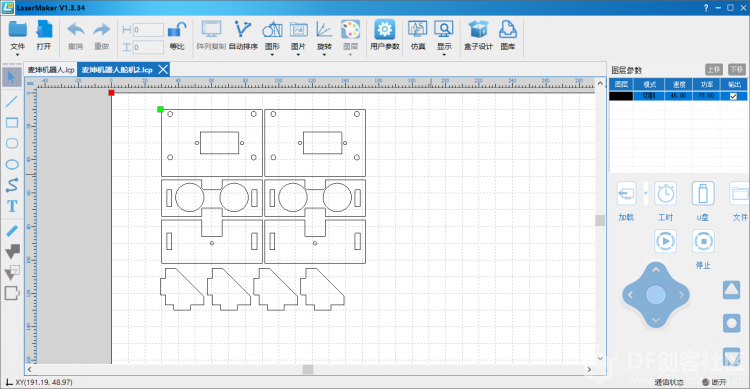Click the 文件 folder icon in right panel
Screen dimensions: 750x389
[739, 194]
